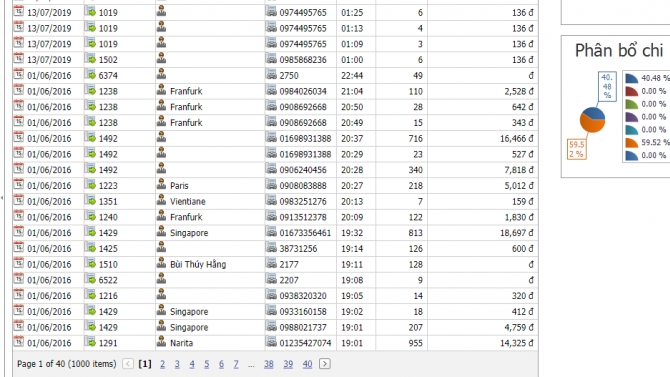The image size is (670, 377).
Task: Click extension icon beside 1425
Action: pos(90,247)
